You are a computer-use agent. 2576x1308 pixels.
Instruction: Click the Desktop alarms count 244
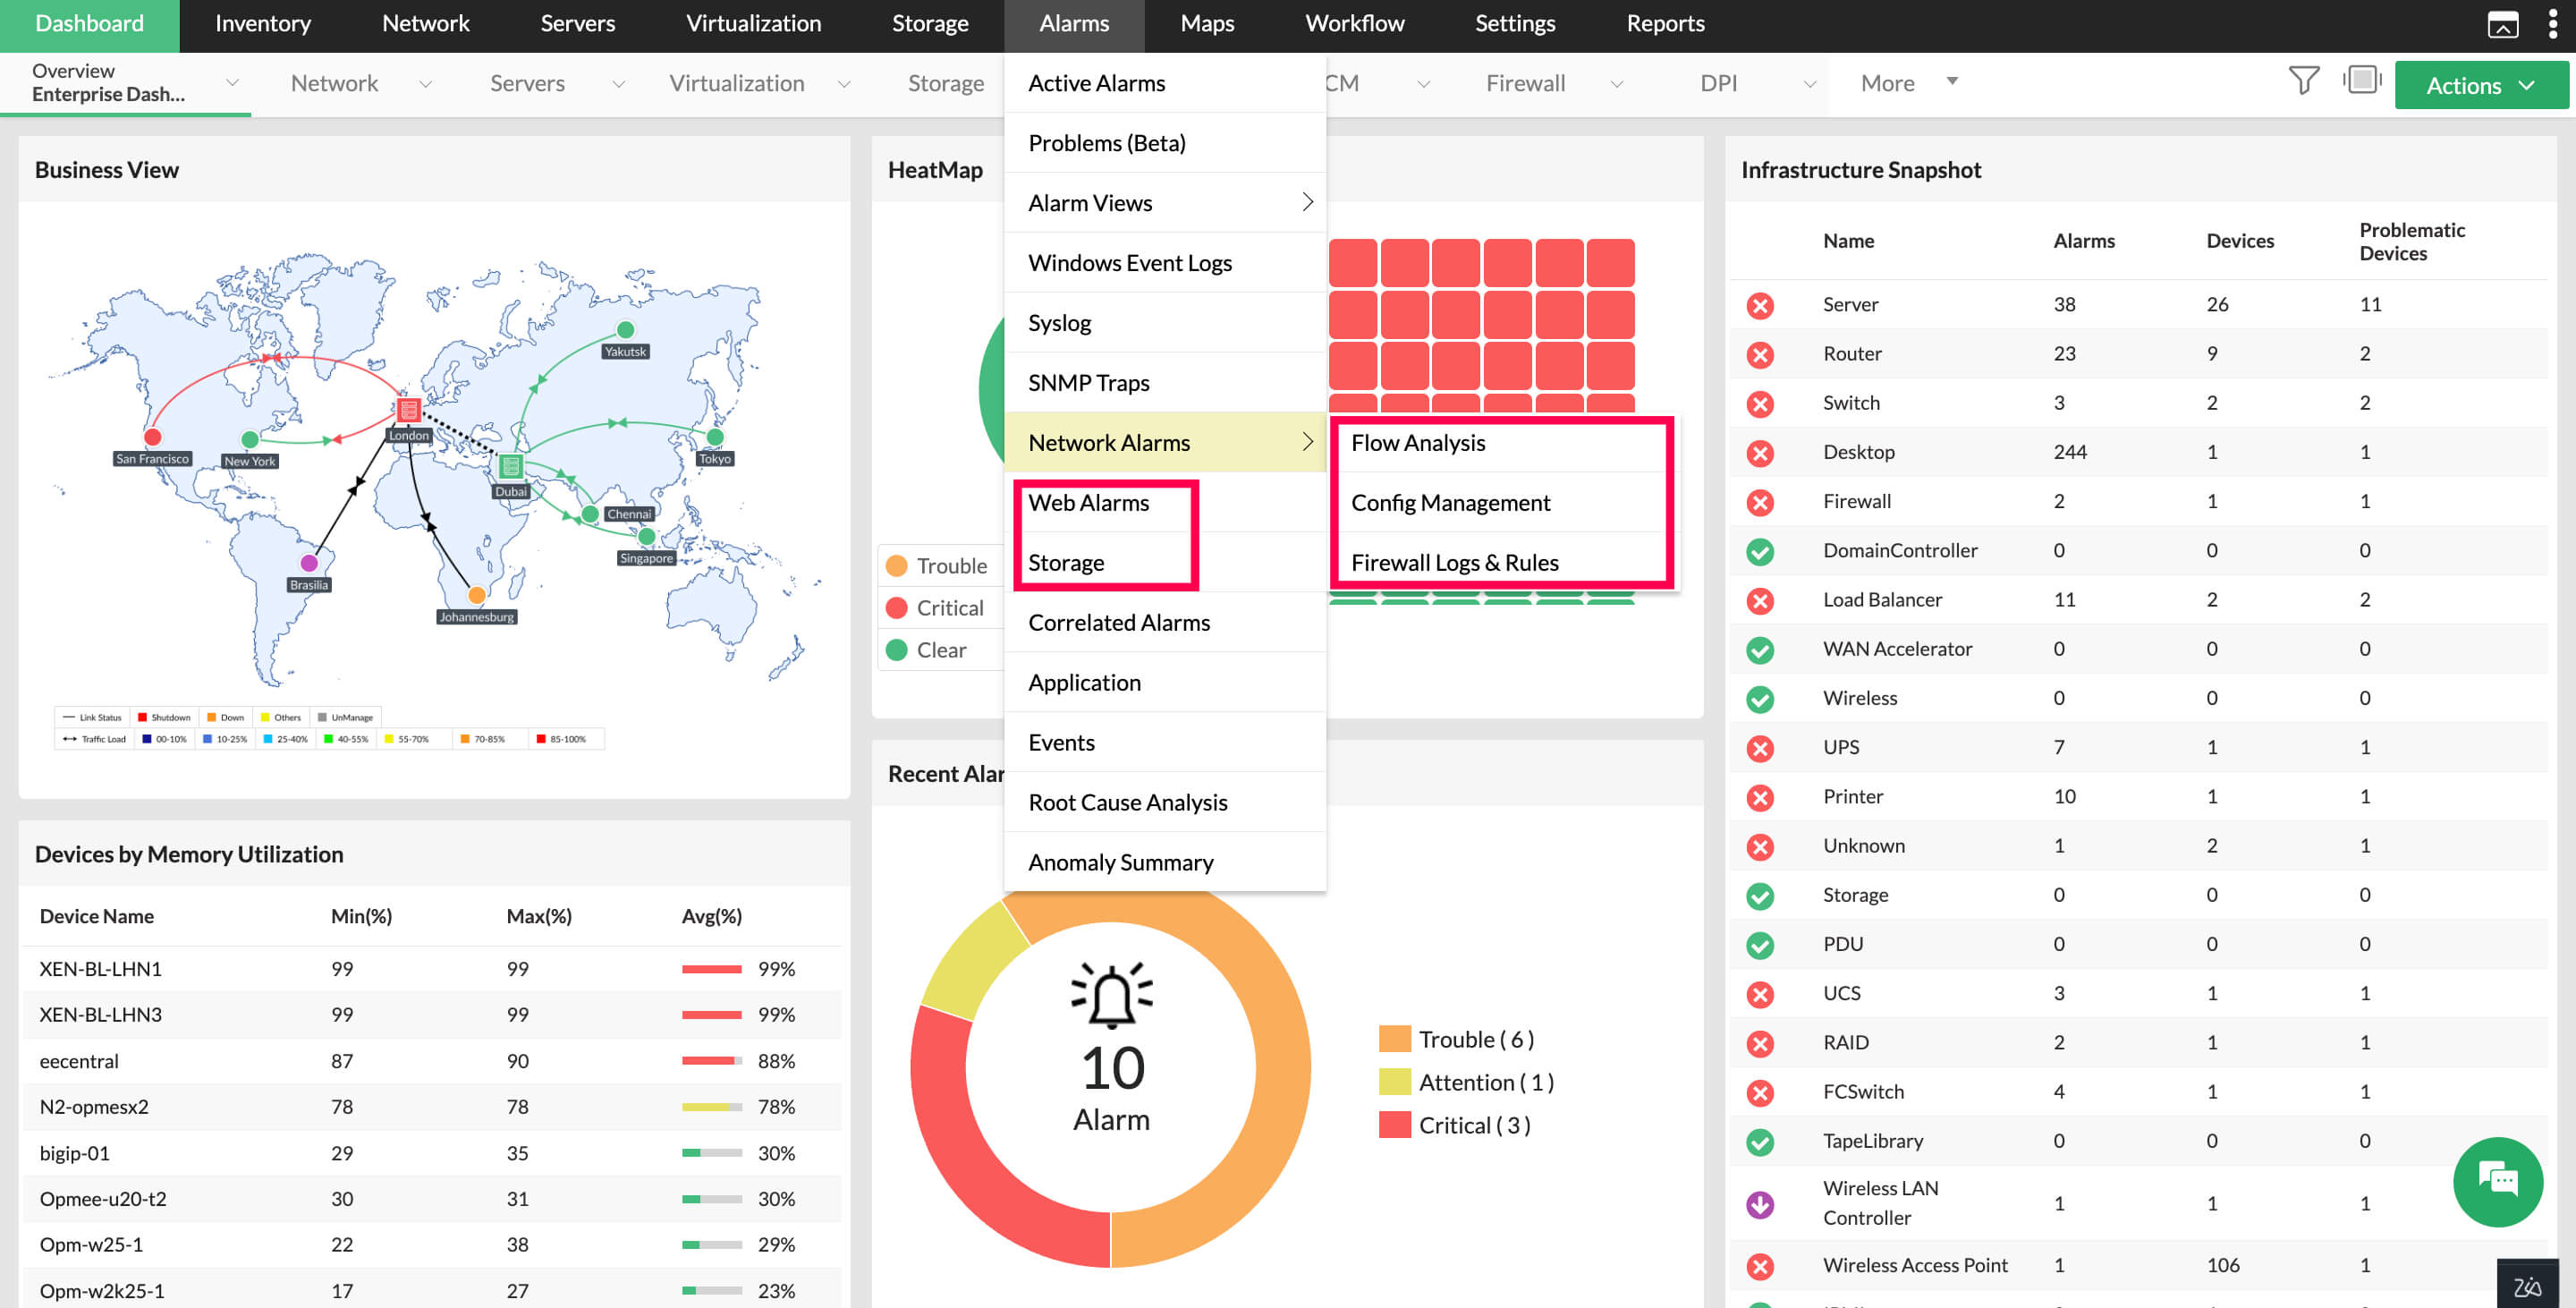tap(2070, 452)
